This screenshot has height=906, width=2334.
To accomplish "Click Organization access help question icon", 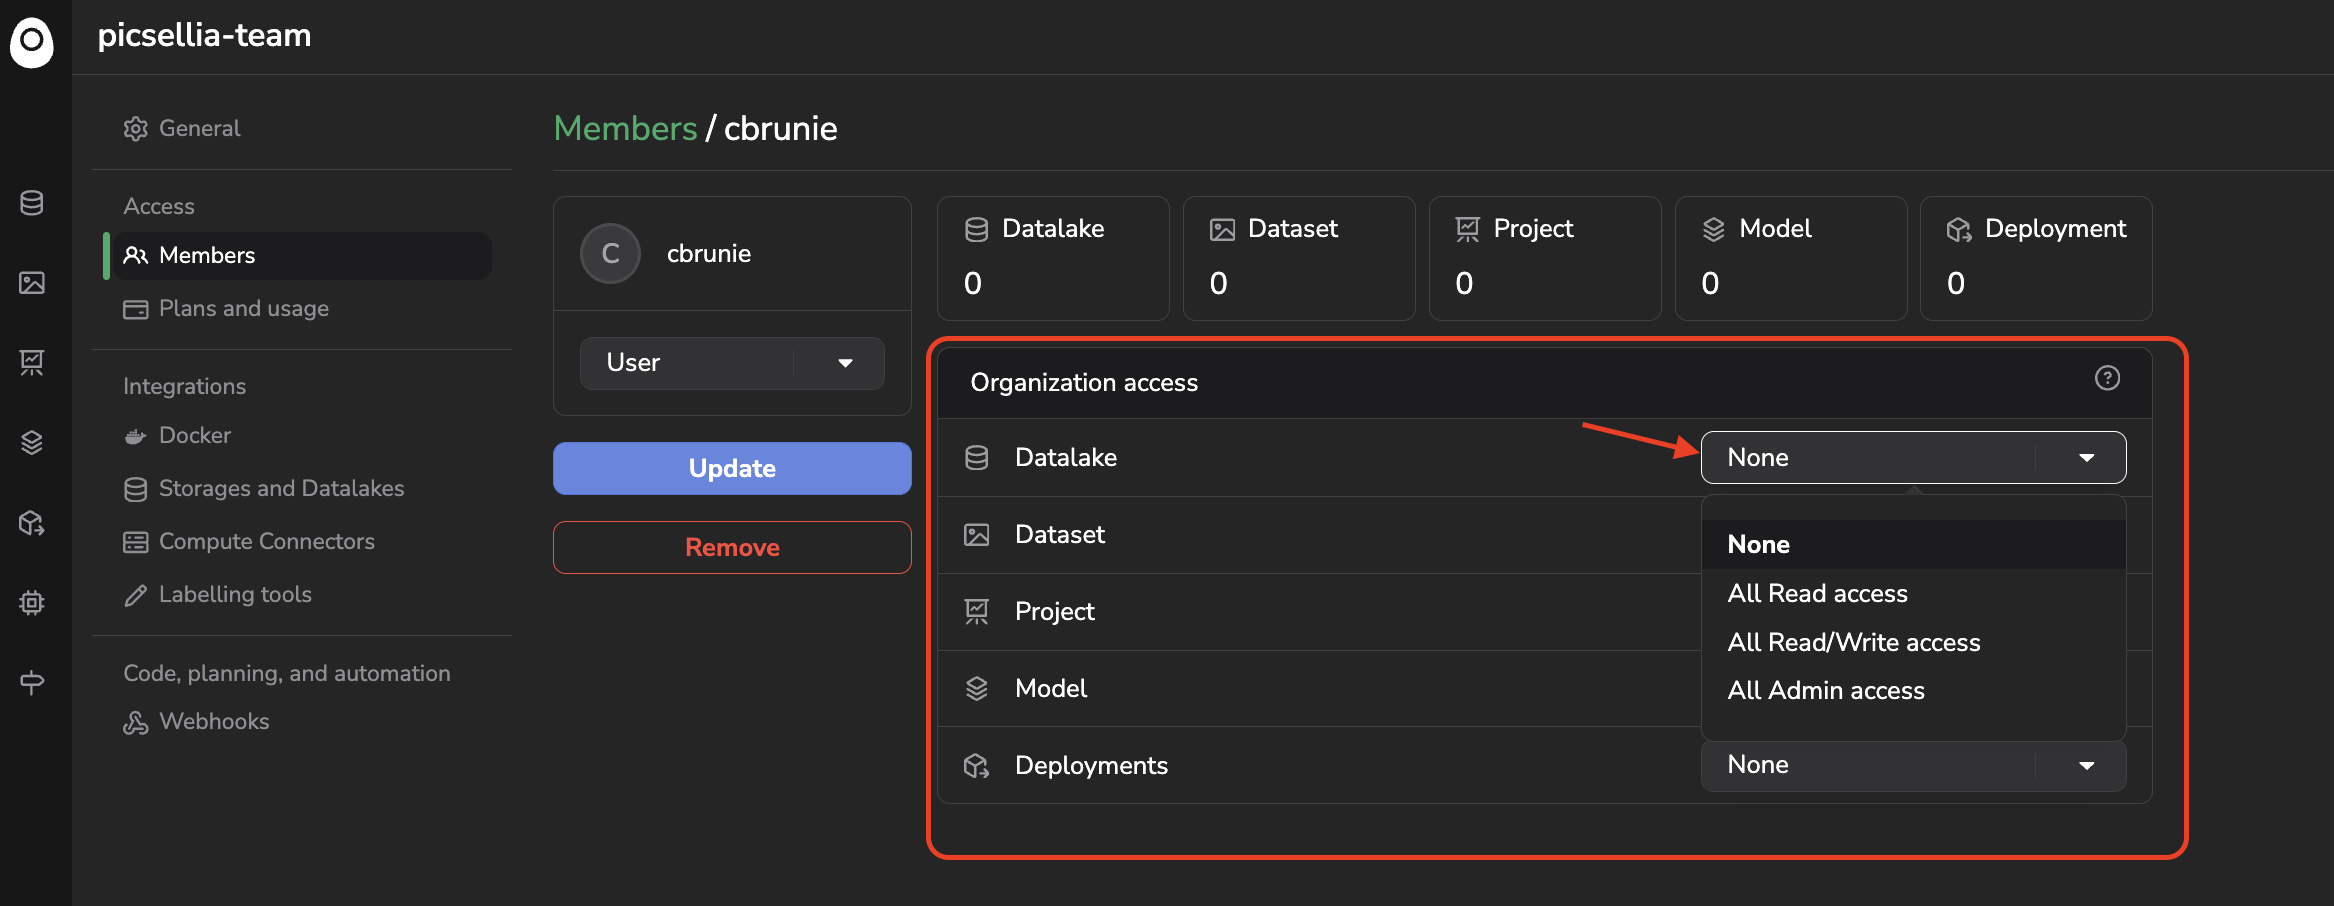I will (2107, 378).
